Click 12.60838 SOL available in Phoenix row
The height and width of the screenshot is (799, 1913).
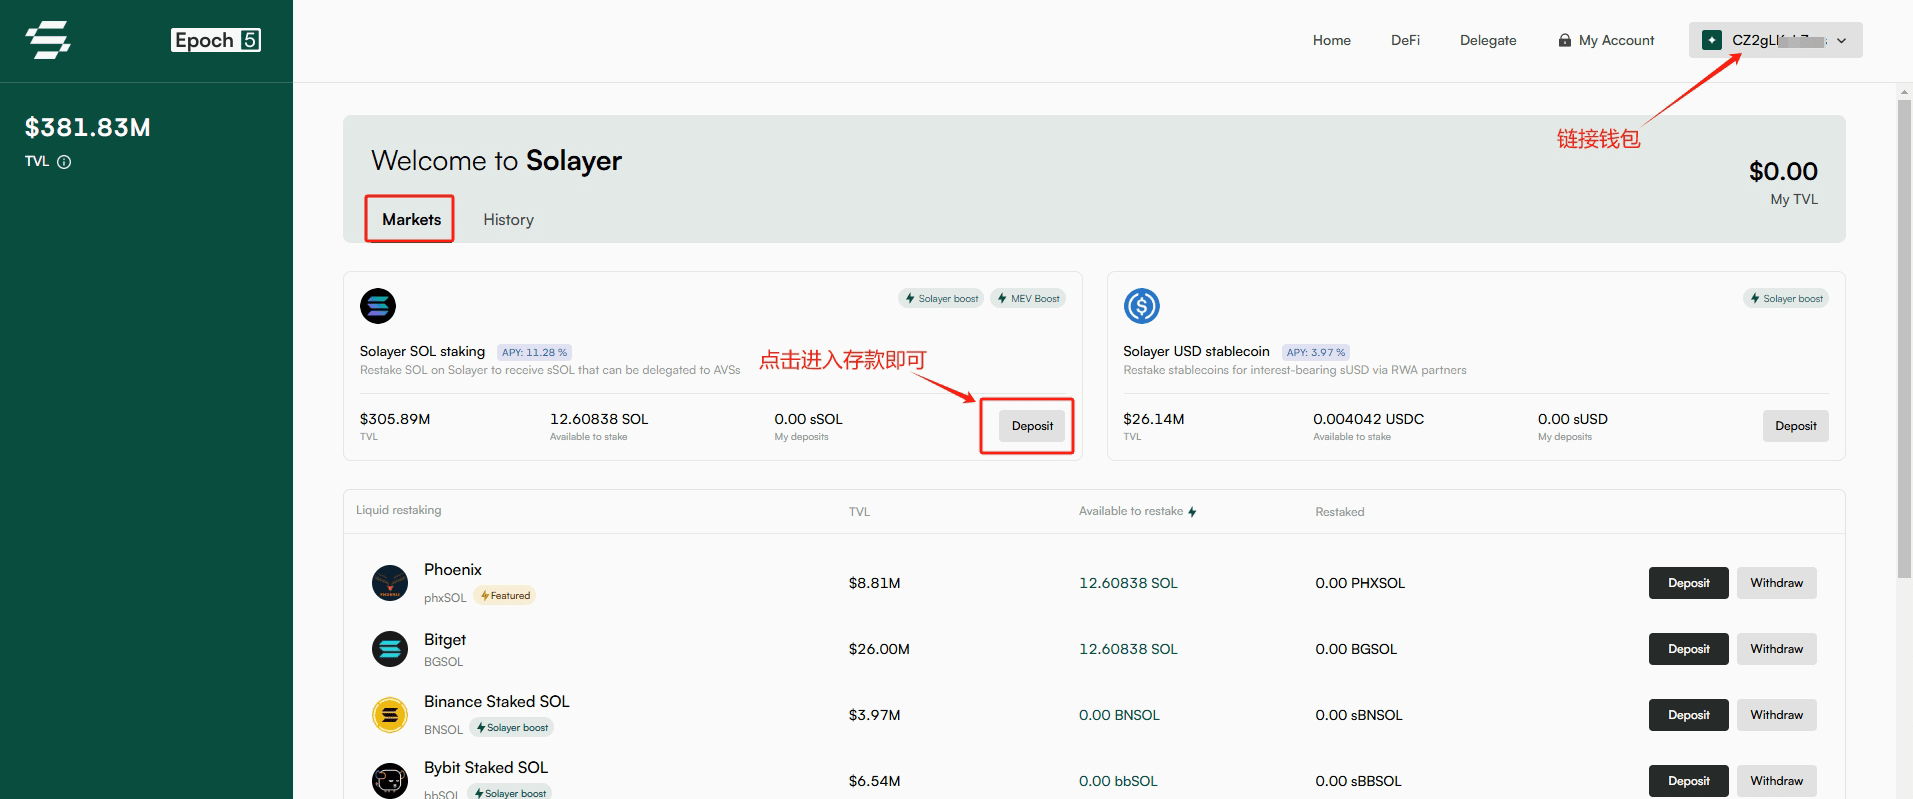tap(1128, 583)
